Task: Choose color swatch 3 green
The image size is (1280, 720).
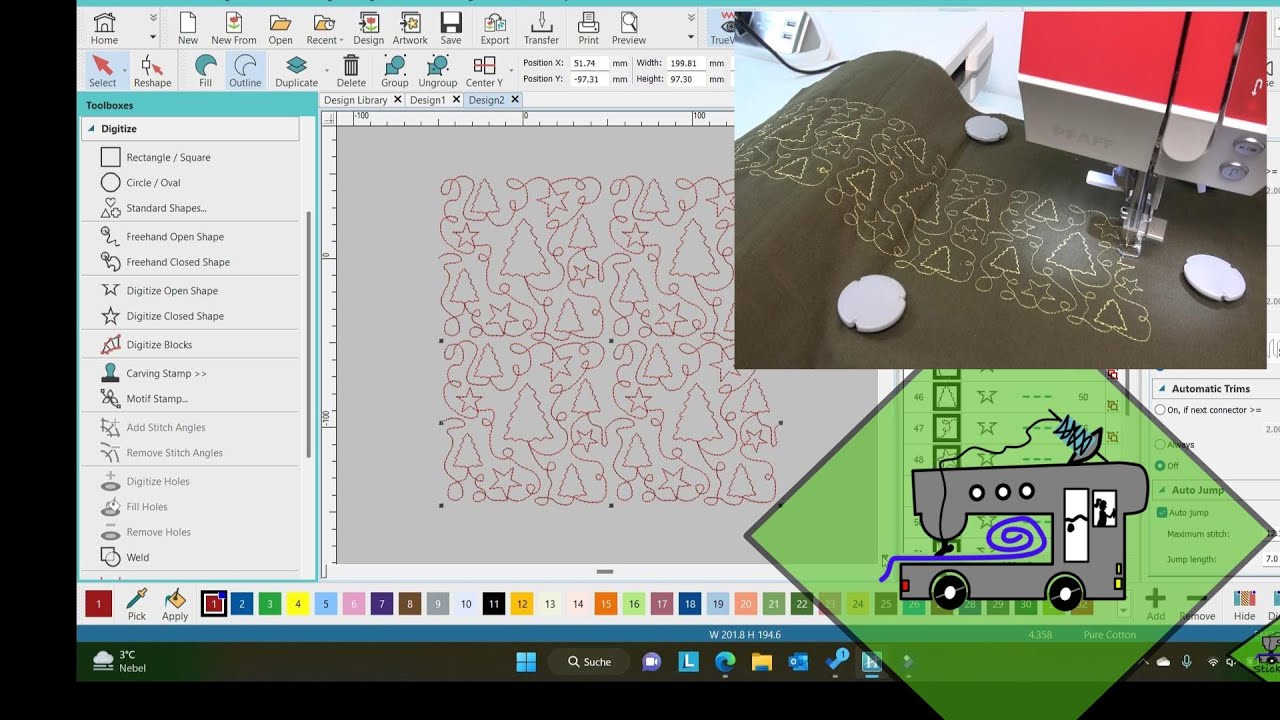Action: click(270, 604)
